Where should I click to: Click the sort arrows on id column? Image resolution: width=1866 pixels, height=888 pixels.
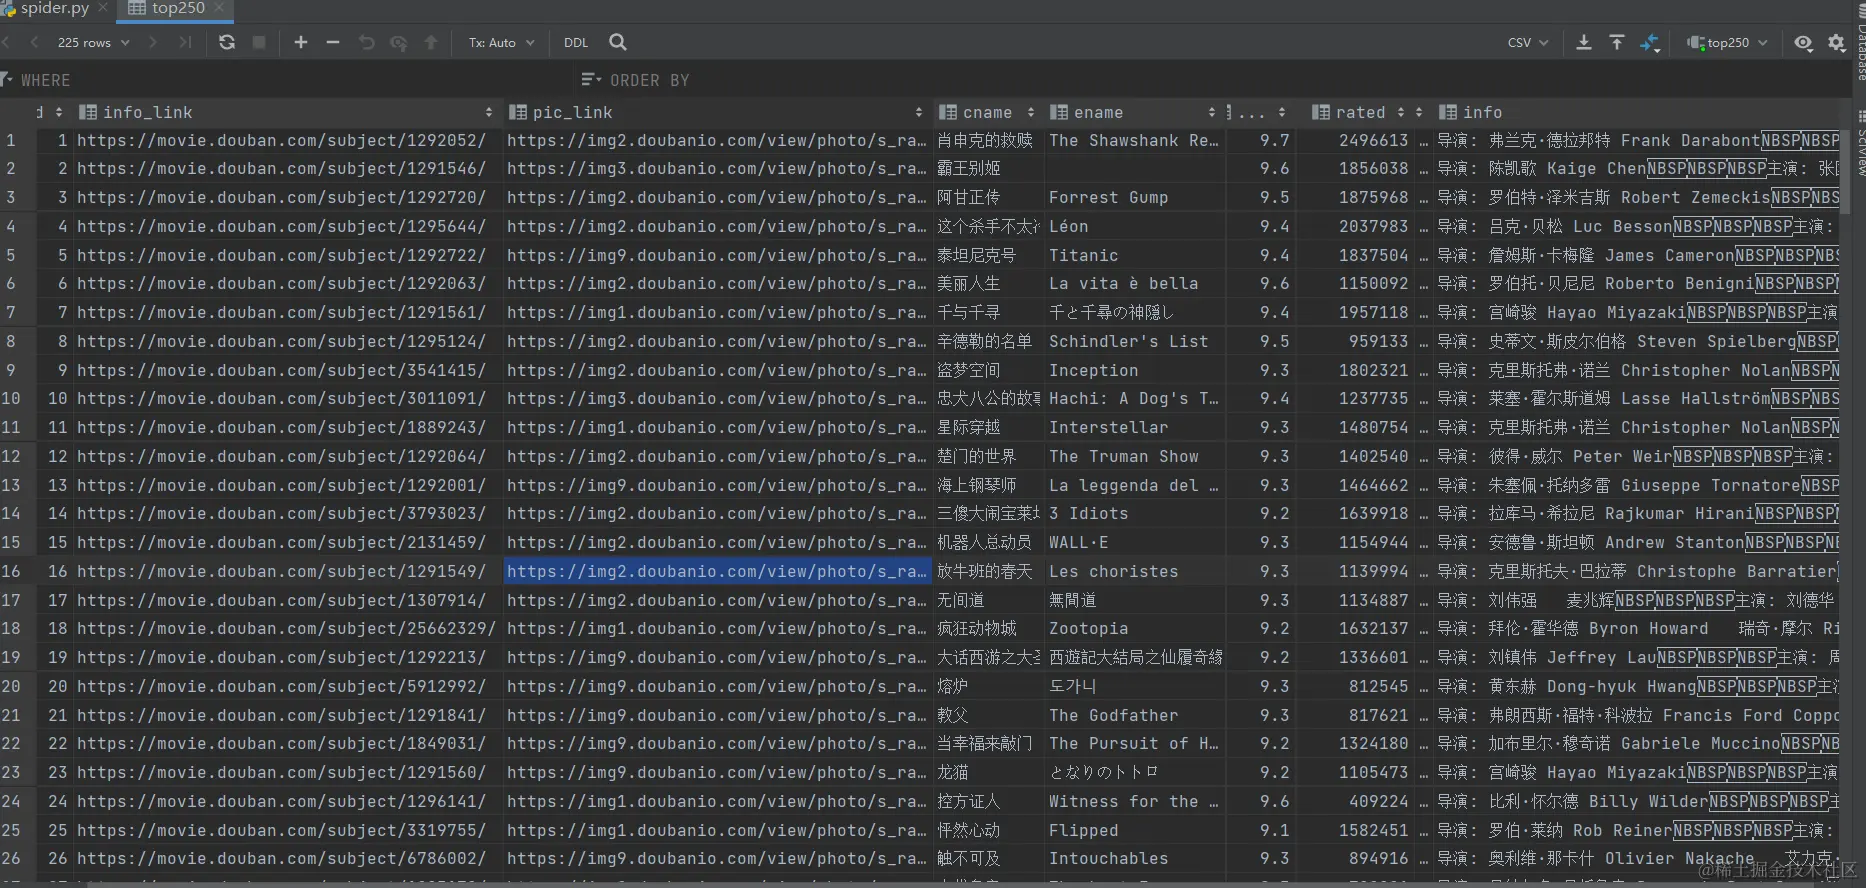click(x=59, y=112)
